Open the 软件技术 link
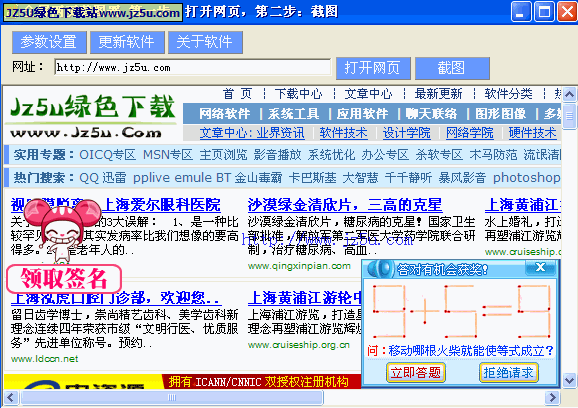The width and height of the screenshot is (578, 408). [x=344, y=133]
